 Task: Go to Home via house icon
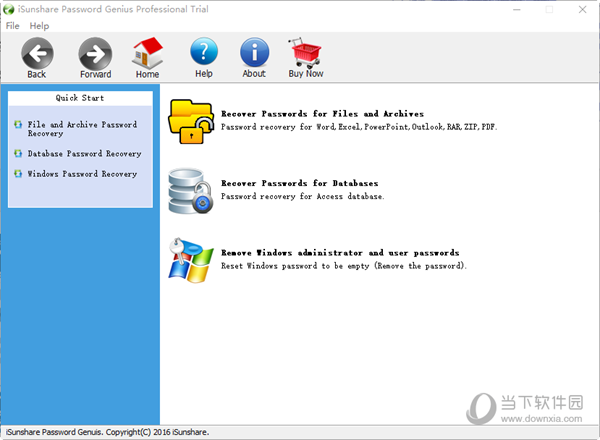148,53
